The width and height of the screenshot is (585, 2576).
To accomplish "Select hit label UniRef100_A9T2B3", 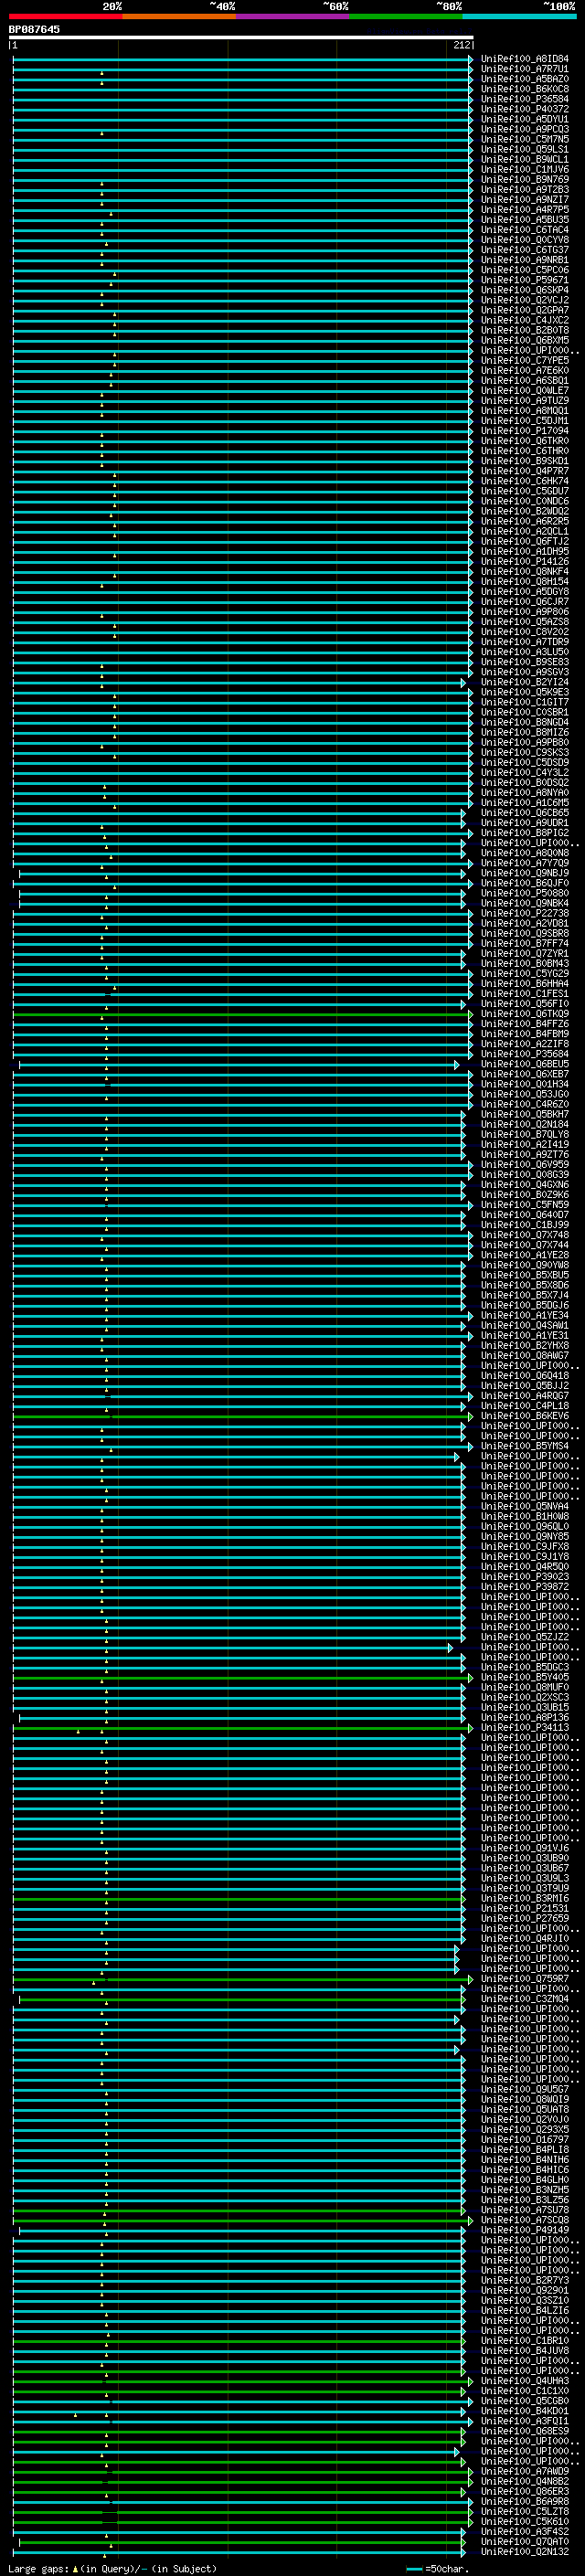I will 525,189.
